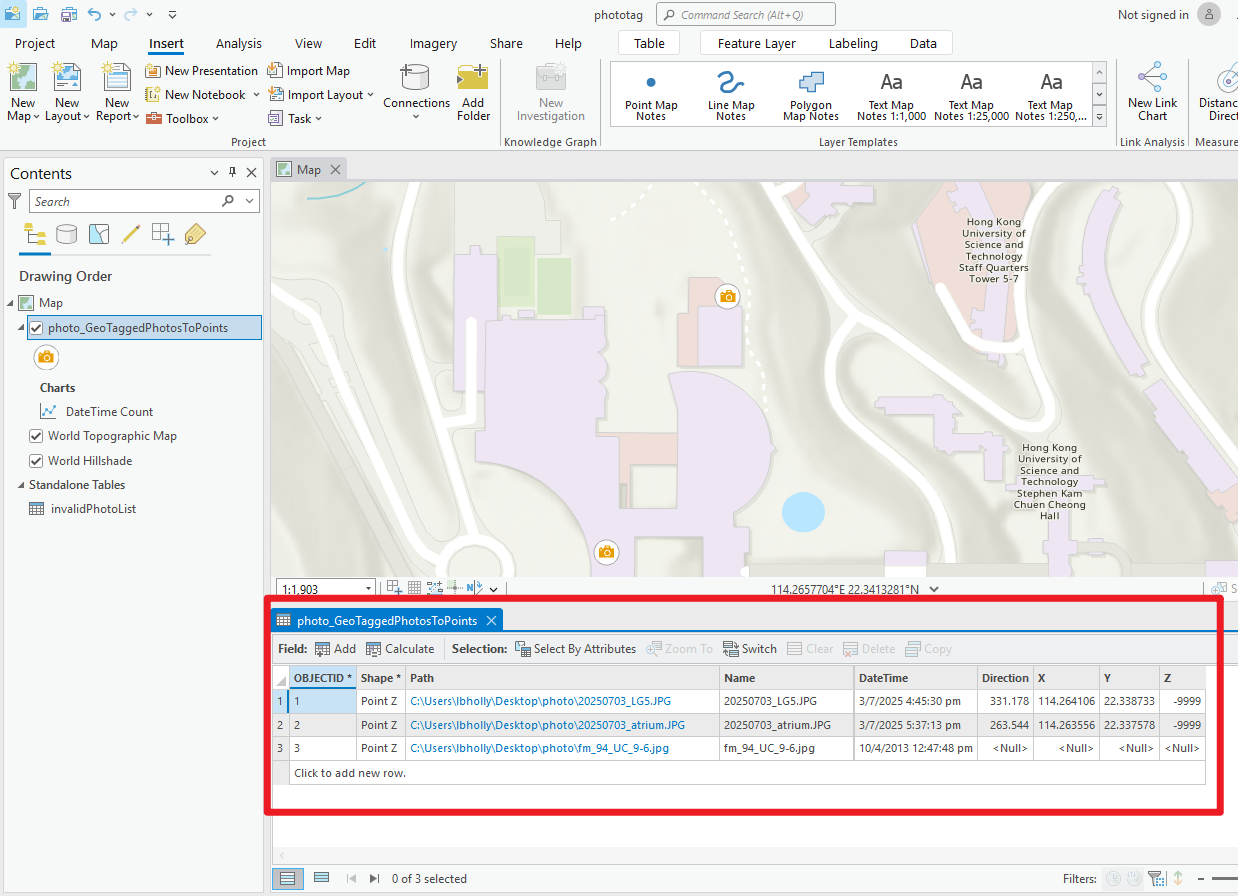
Task: Switch to the Analysis ribbon tab
Action: pos(239,43)
